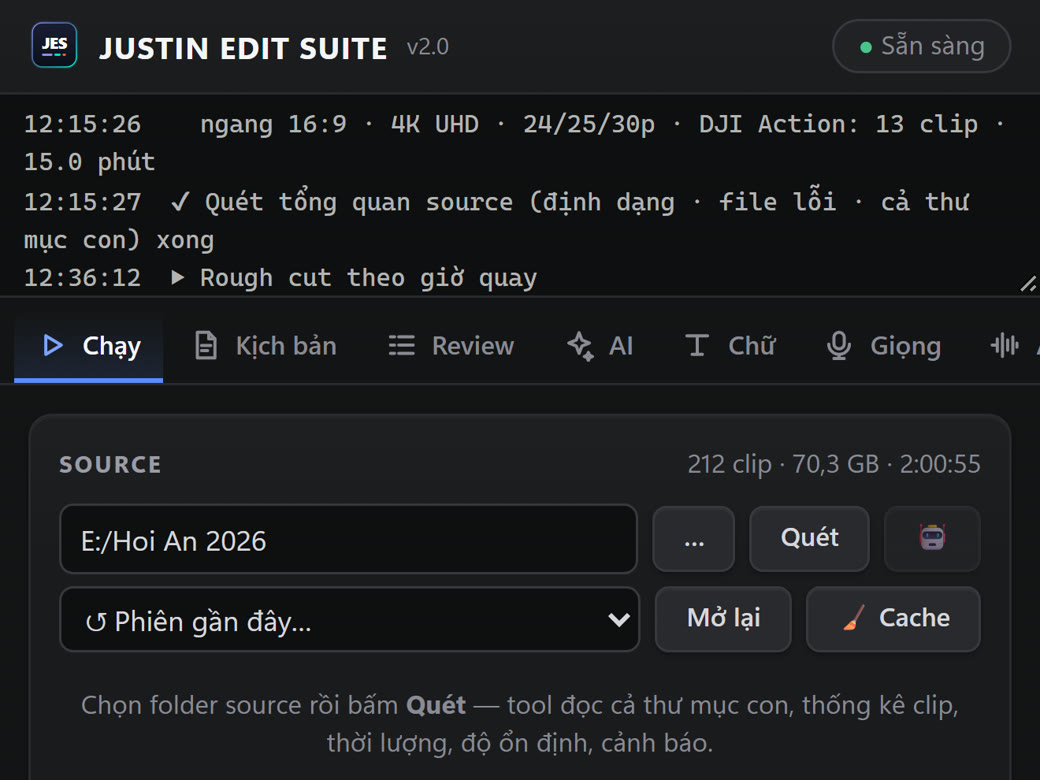Go to the Review tab

point(451,346)
